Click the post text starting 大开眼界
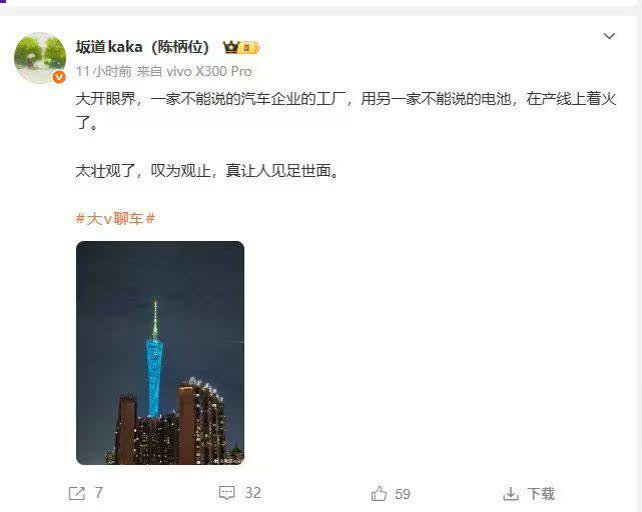 346,111
